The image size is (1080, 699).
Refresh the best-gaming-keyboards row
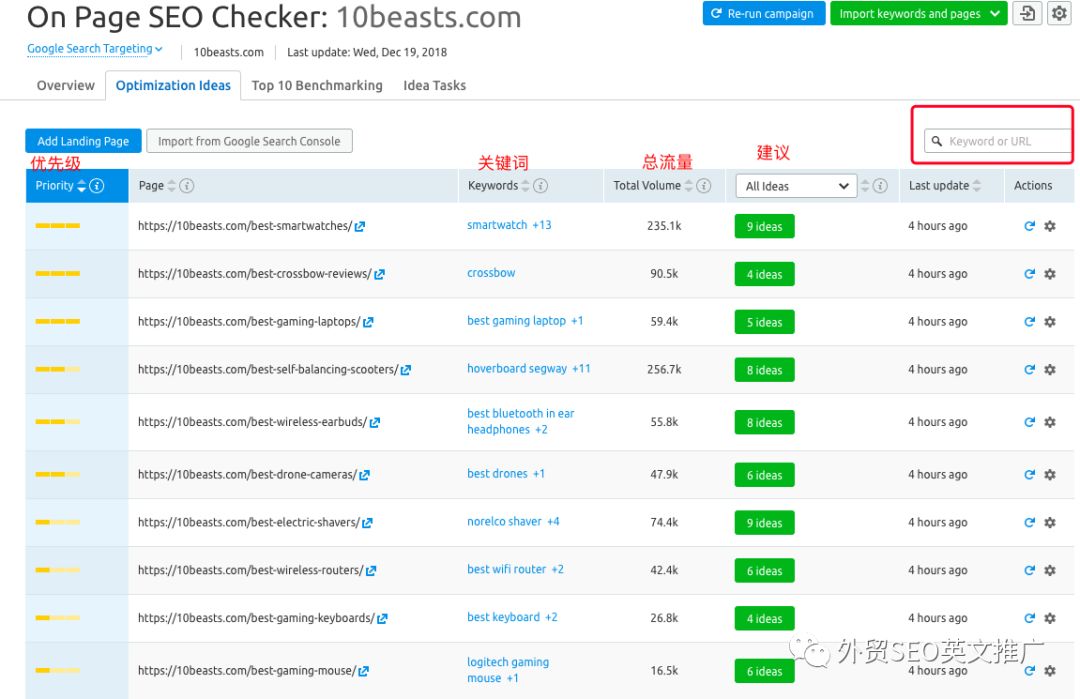coord(1030,618)
